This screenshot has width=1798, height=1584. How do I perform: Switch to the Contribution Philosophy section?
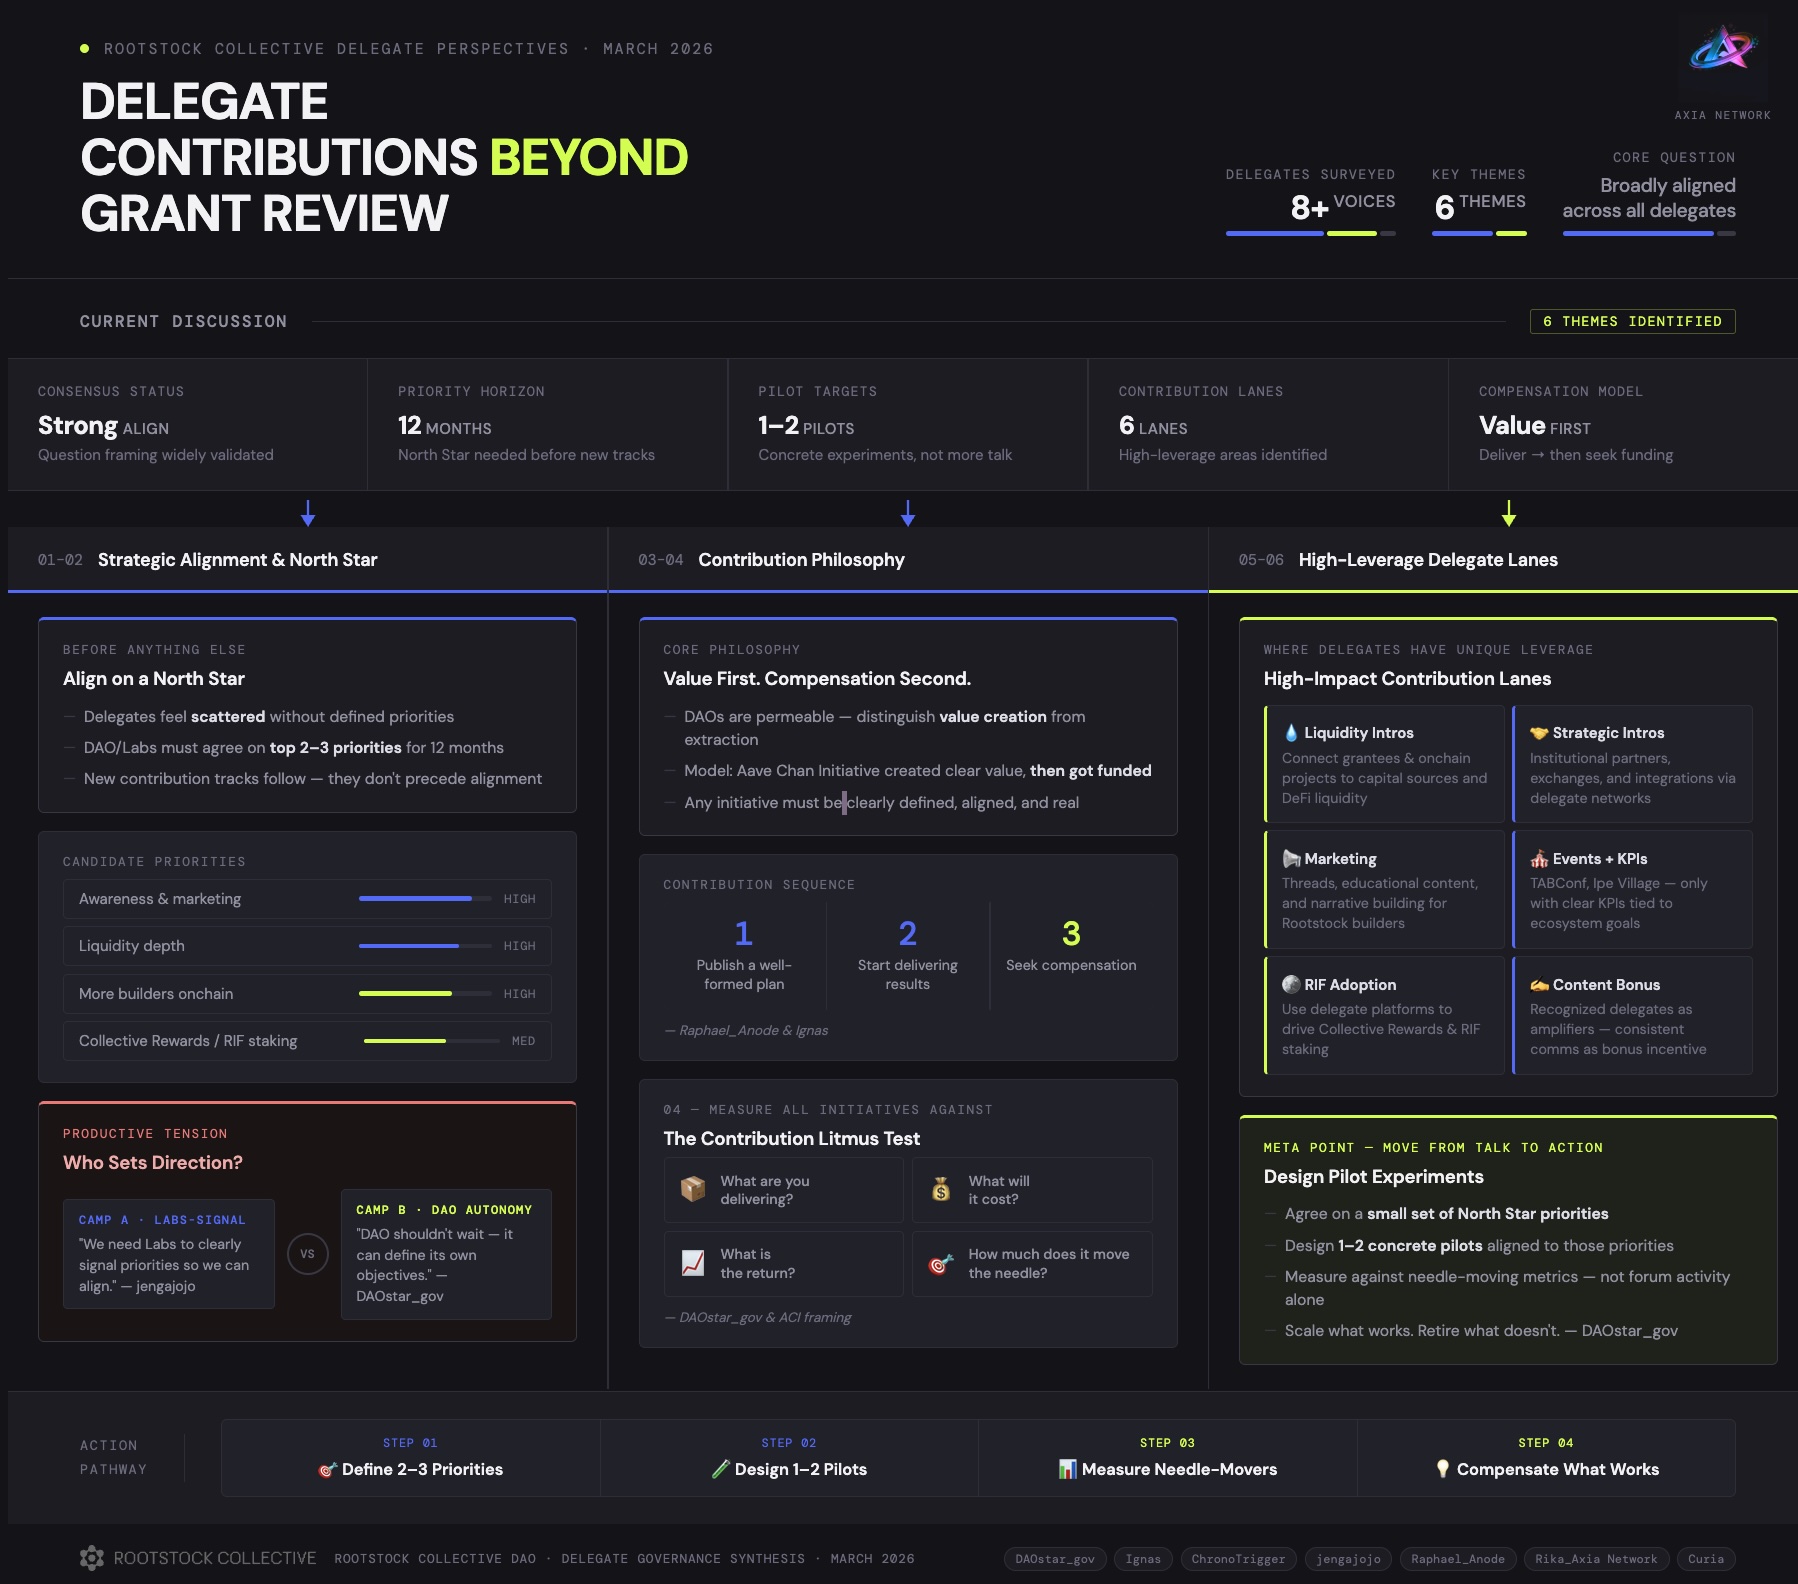[800, 559]
